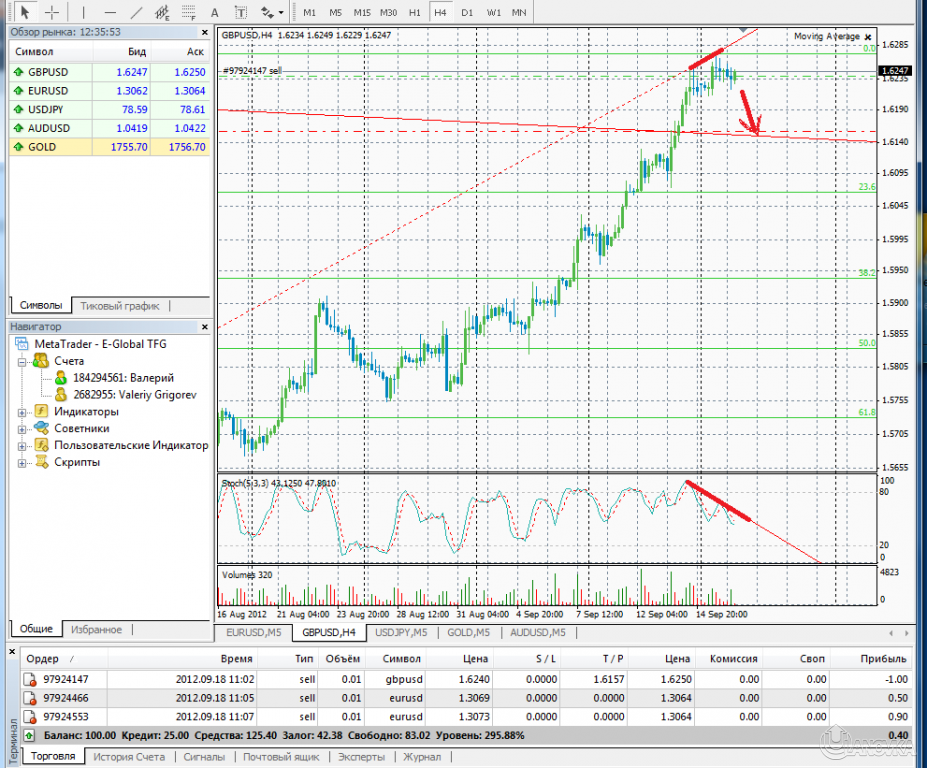Select the Trendline drawing tool
The width and height of the screenshot is (927, 768).
(135, 12)
